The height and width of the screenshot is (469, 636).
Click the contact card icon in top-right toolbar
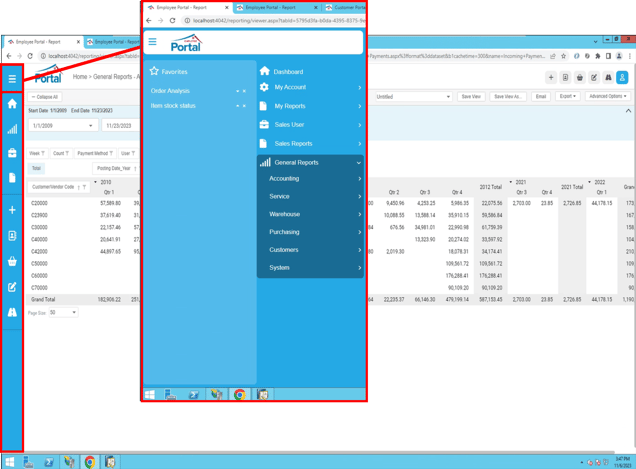[x=565, y=77]
